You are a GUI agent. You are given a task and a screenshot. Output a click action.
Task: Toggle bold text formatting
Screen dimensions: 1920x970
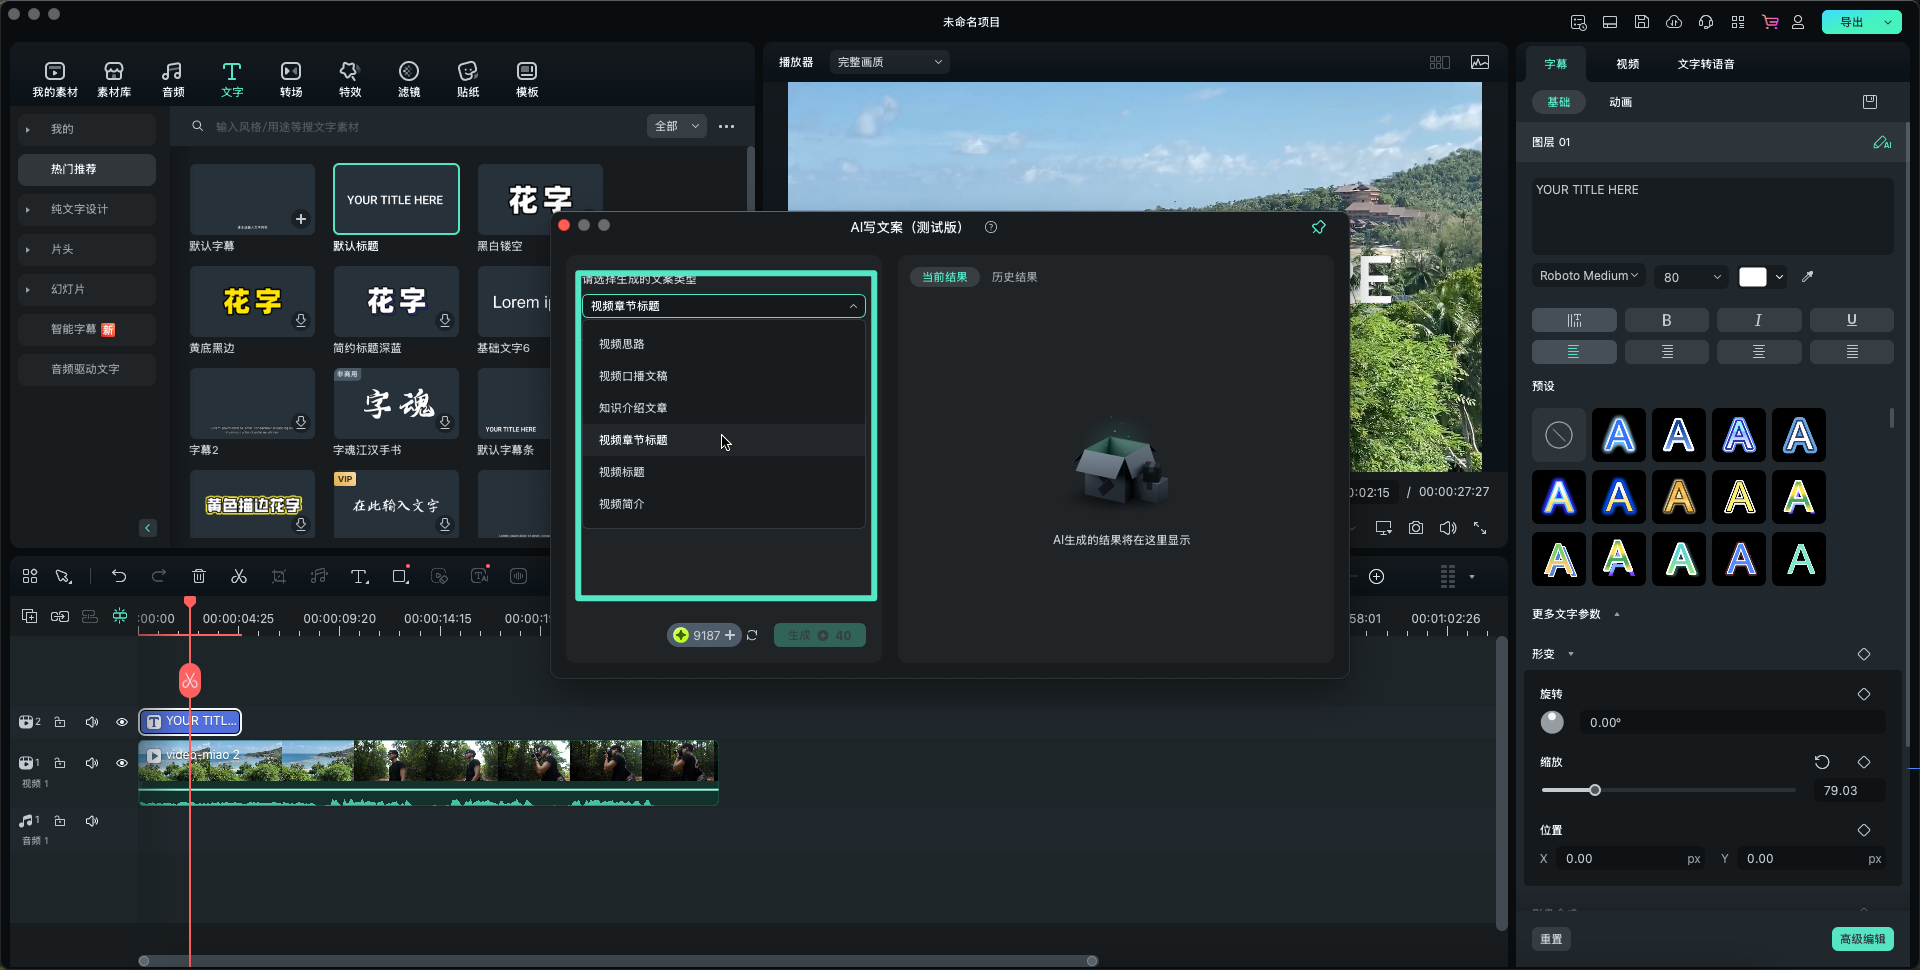coord(1667,320)
